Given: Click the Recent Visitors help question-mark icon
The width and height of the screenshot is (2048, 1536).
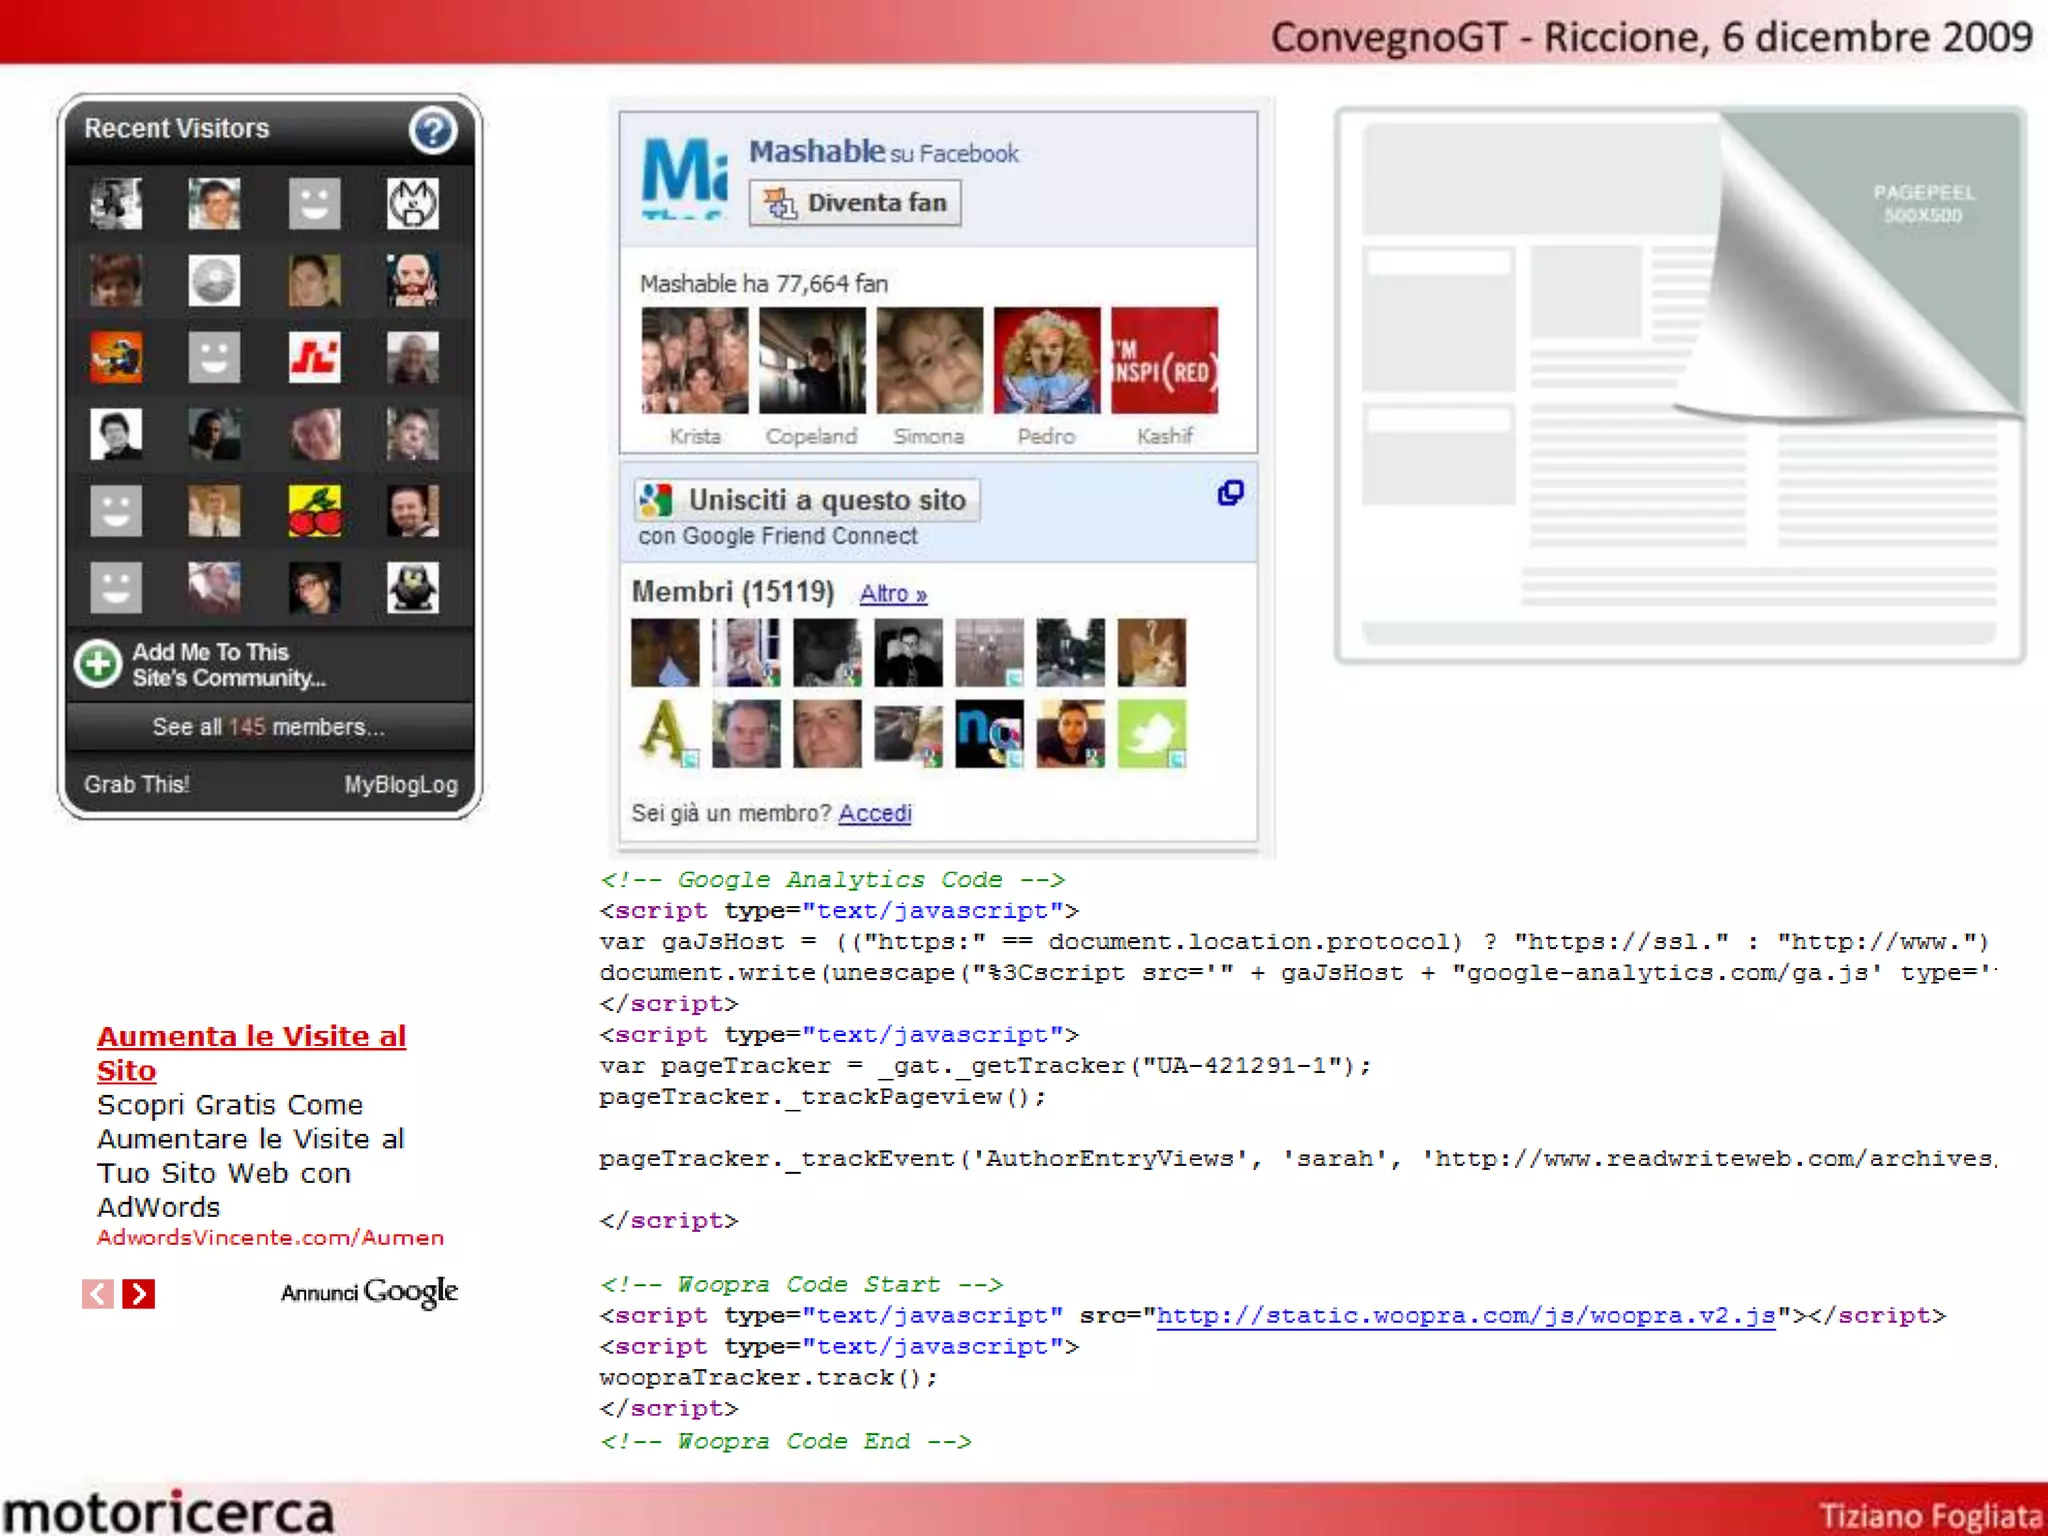Looking at the screenshot, I should tap(432, 131).
